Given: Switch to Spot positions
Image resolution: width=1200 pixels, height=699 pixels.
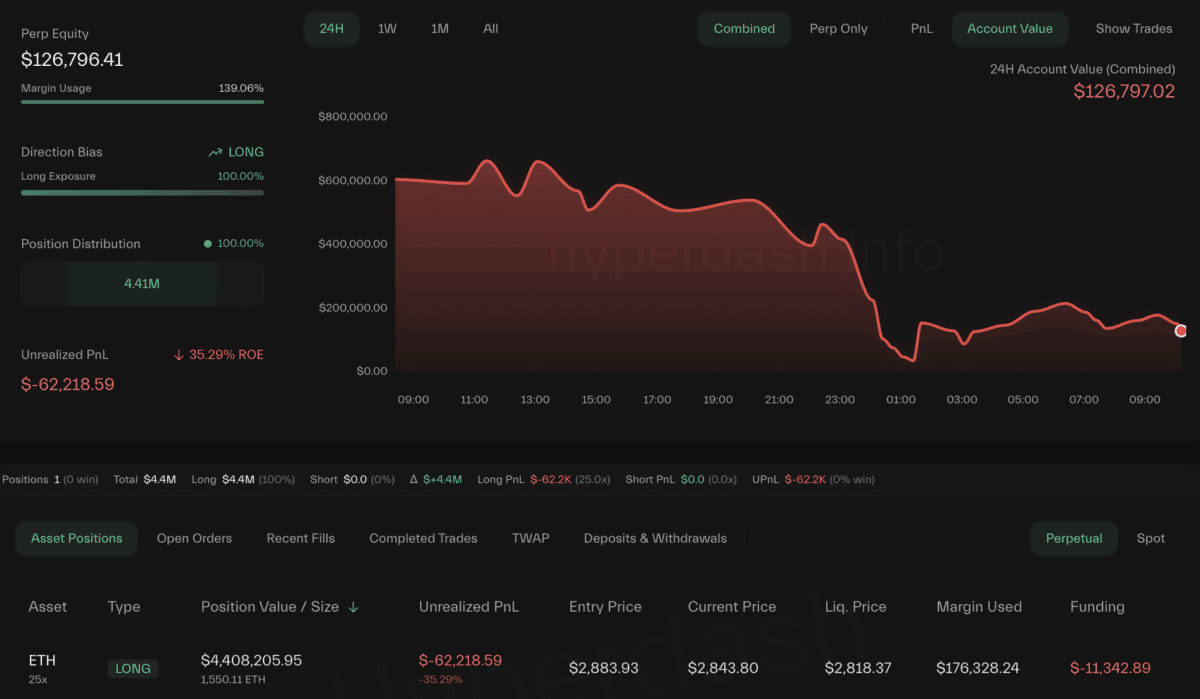Looking at the screenshot, I should (x=1150, y=538).
